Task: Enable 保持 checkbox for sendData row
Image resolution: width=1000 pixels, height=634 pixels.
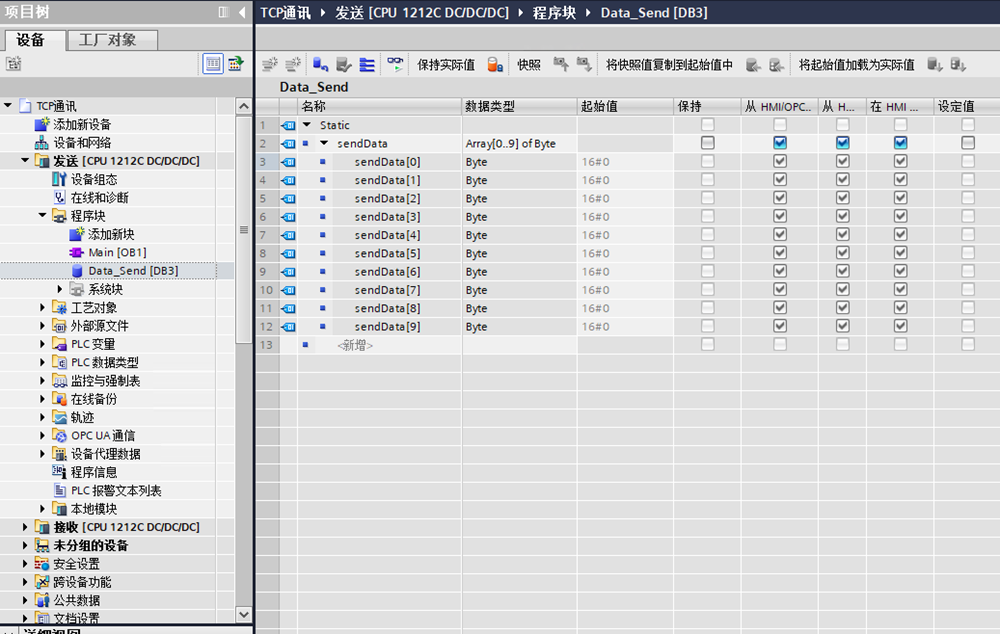Action: tap(708, 143)
